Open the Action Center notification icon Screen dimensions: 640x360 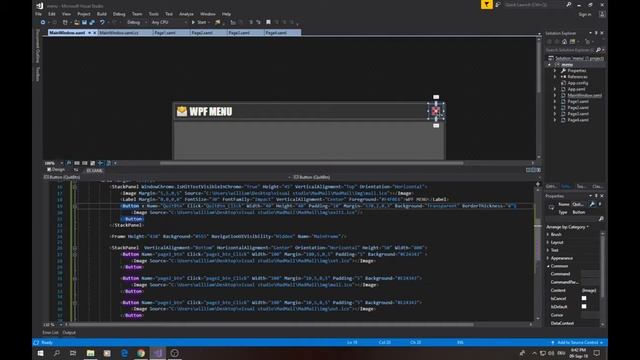(597, 353)
